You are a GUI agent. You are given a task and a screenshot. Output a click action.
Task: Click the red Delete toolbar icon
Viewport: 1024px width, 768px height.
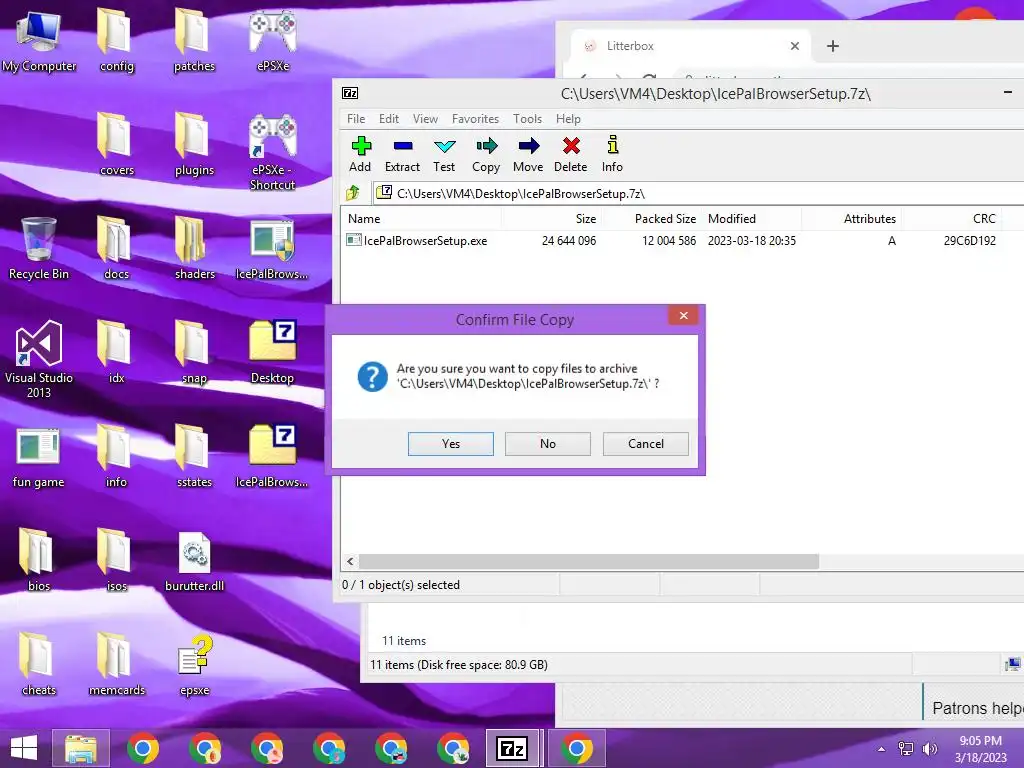(571, 154)
